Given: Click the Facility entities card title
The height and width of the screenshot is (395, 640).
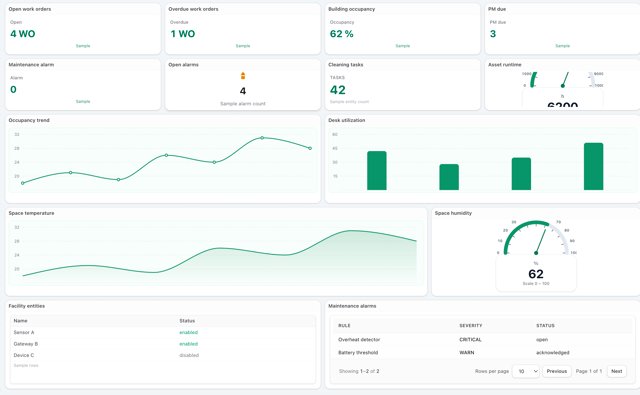Looking at the screenshot, I should click(x=27, y=306).
